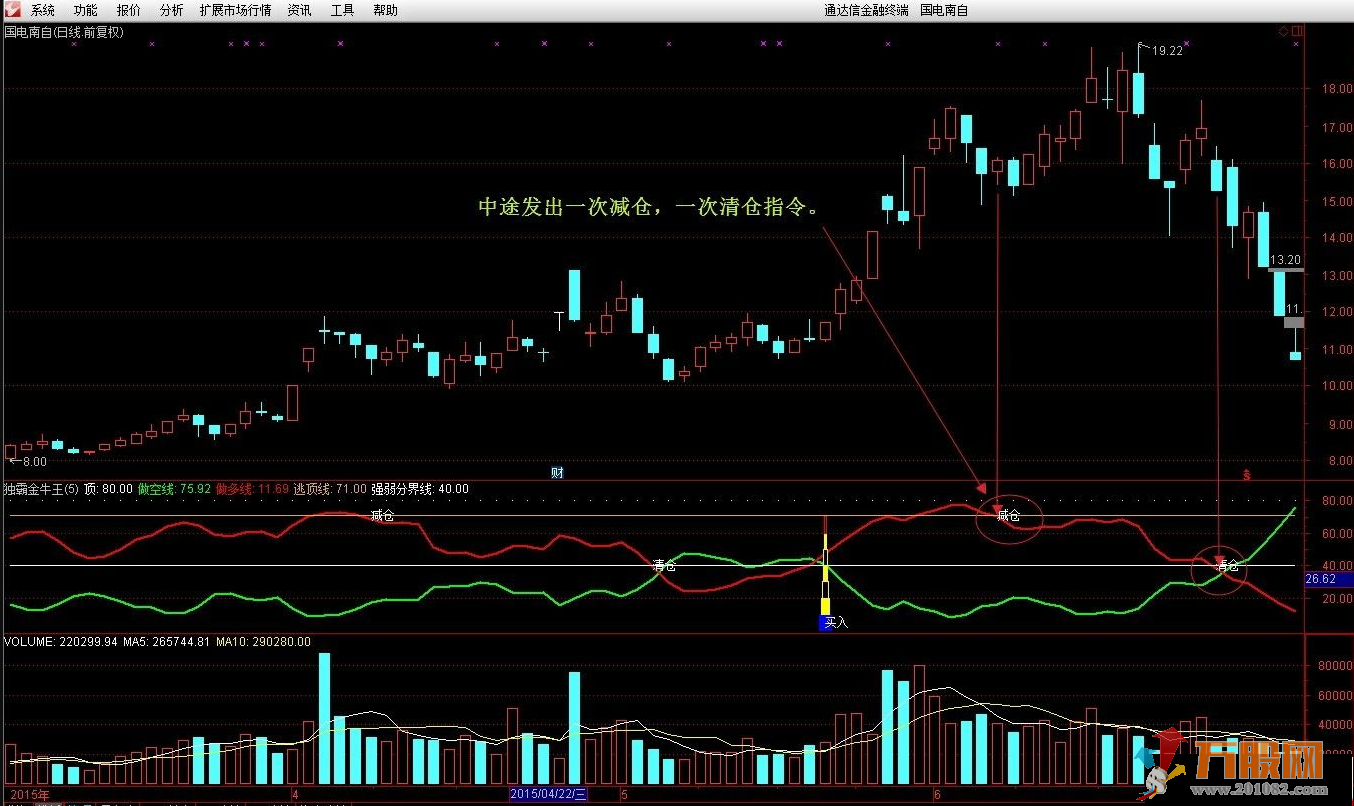Viewport: 1354px width, 806px height.
Task: Click the 减仓 signal inside right circle
Action: point(1008,516)
